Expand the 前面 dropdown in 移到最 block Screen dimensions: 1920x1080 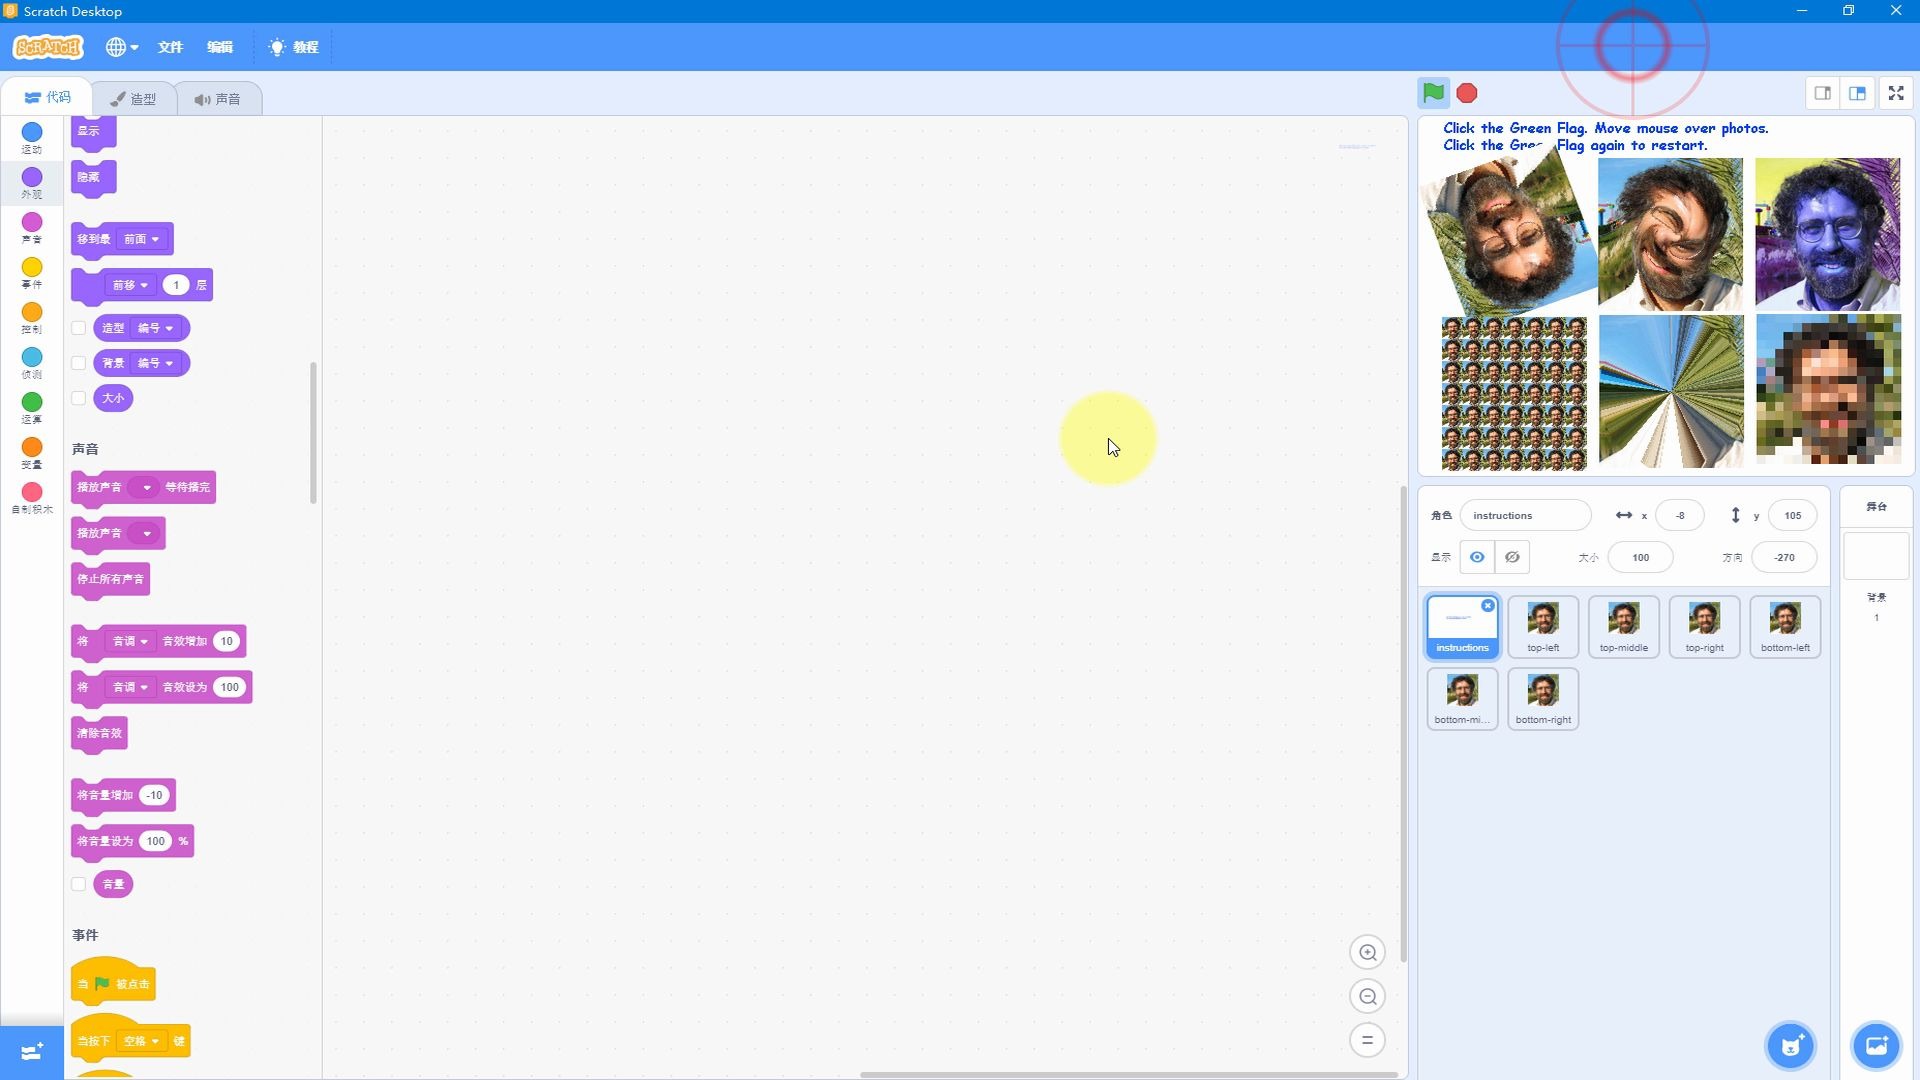coord(142,239)
